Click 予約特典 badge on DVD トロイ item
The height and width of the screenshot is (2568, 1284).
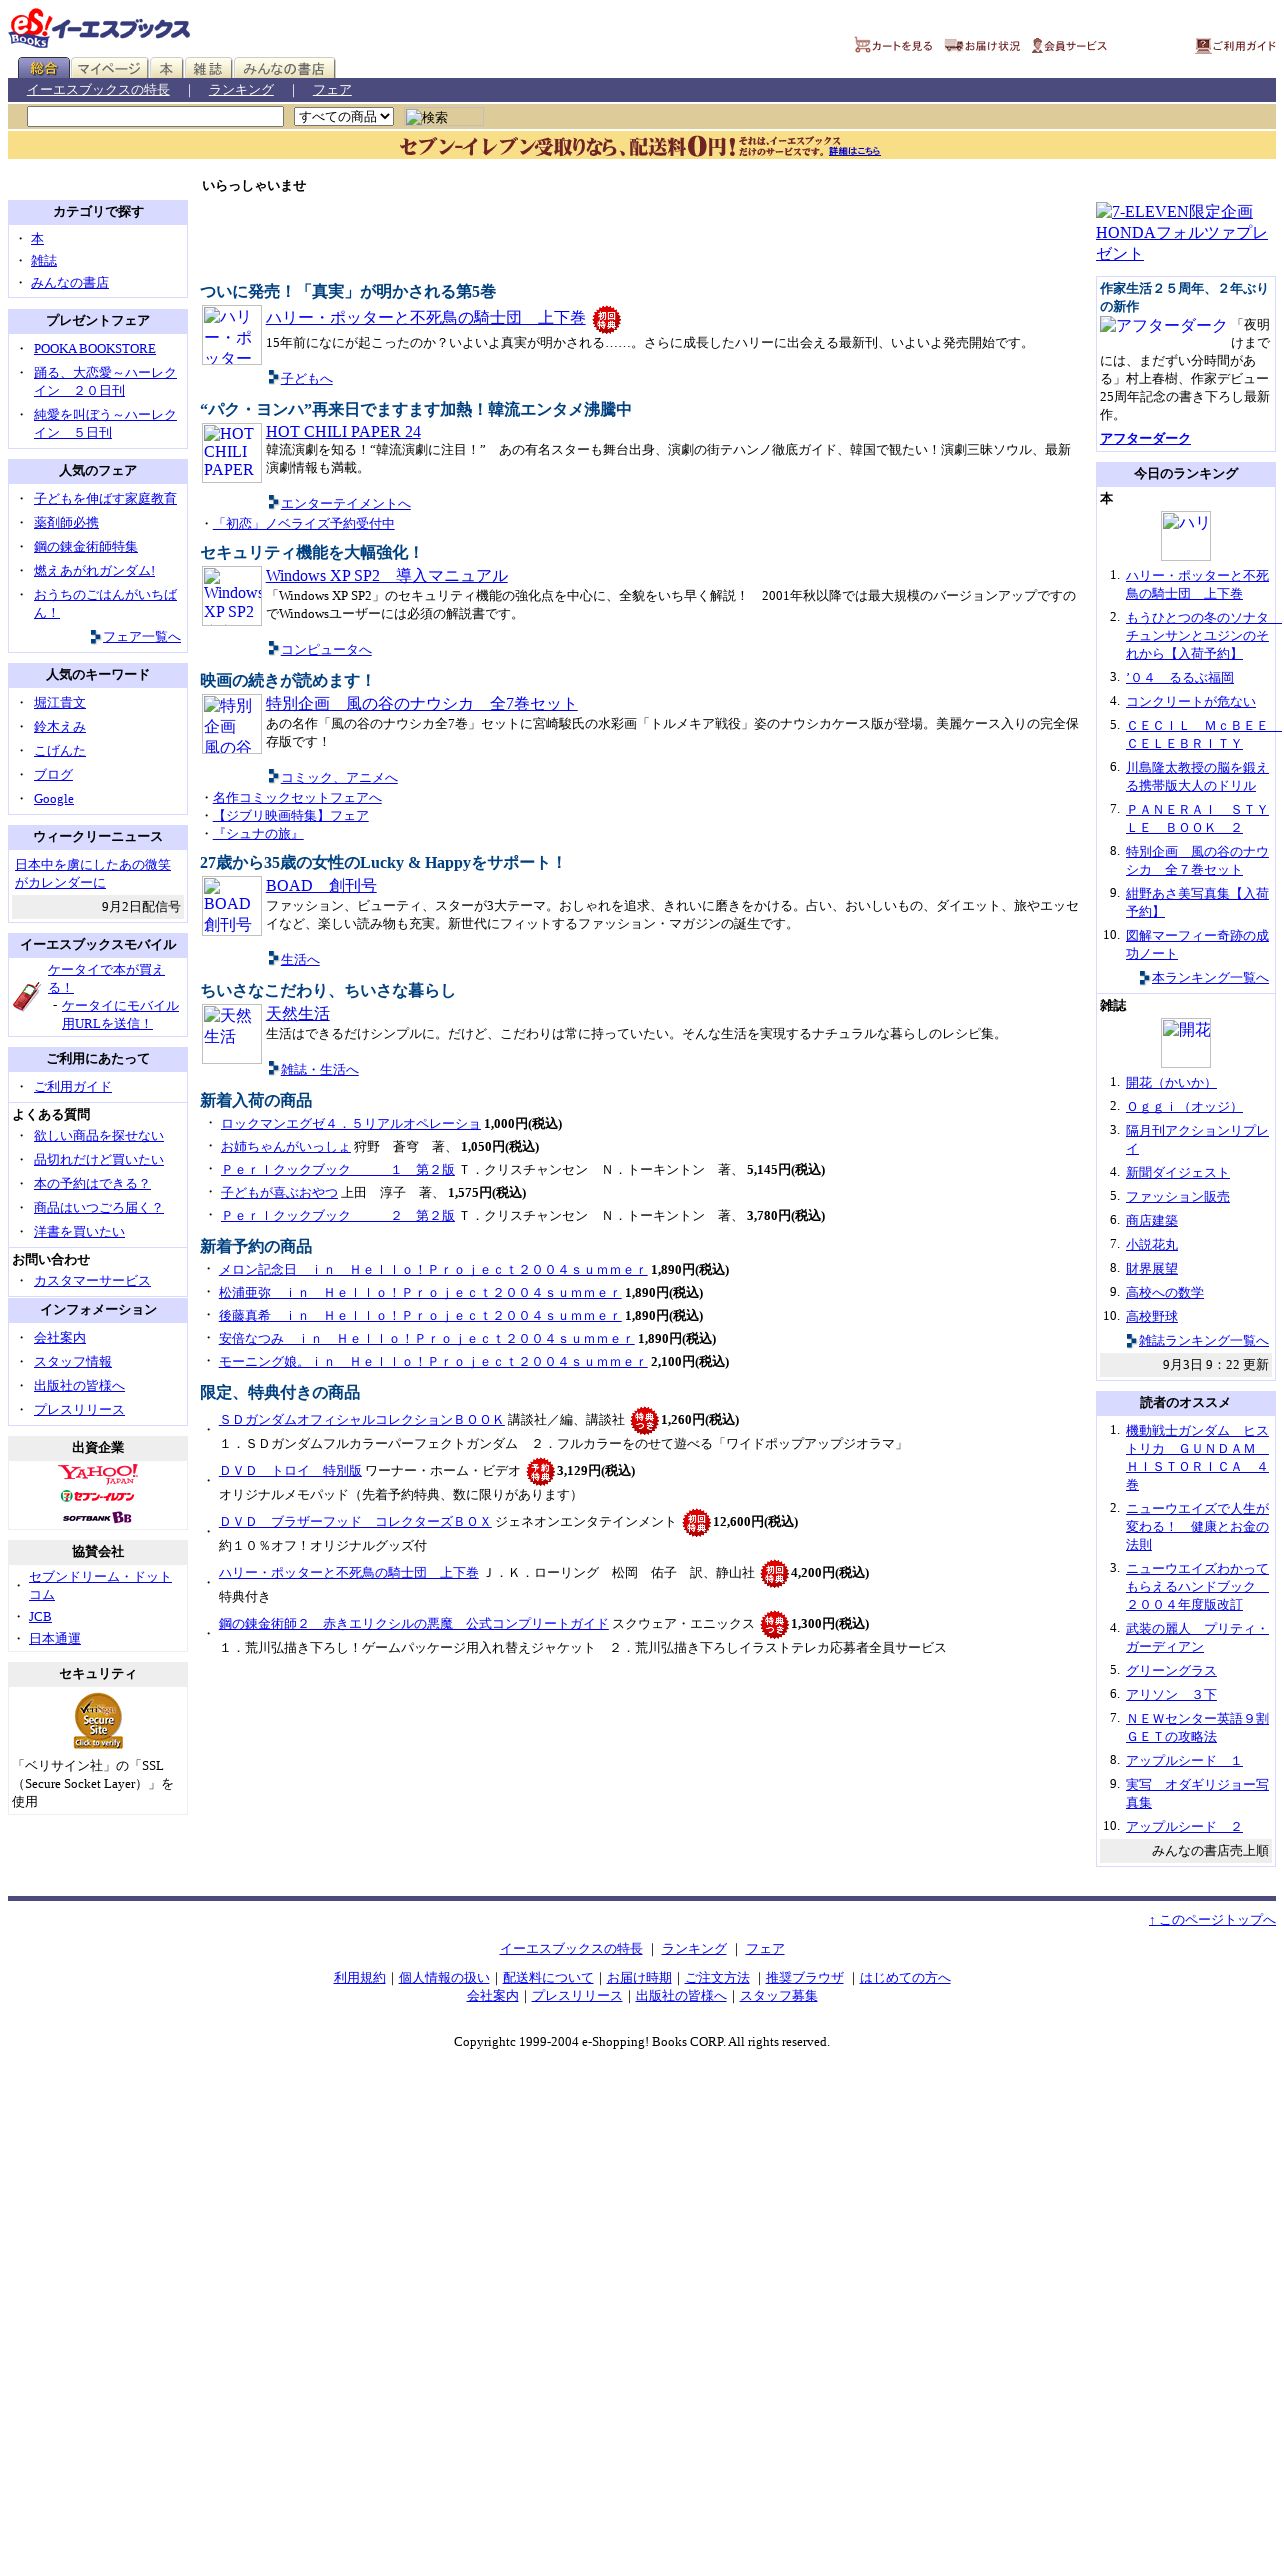point(540,1471)
